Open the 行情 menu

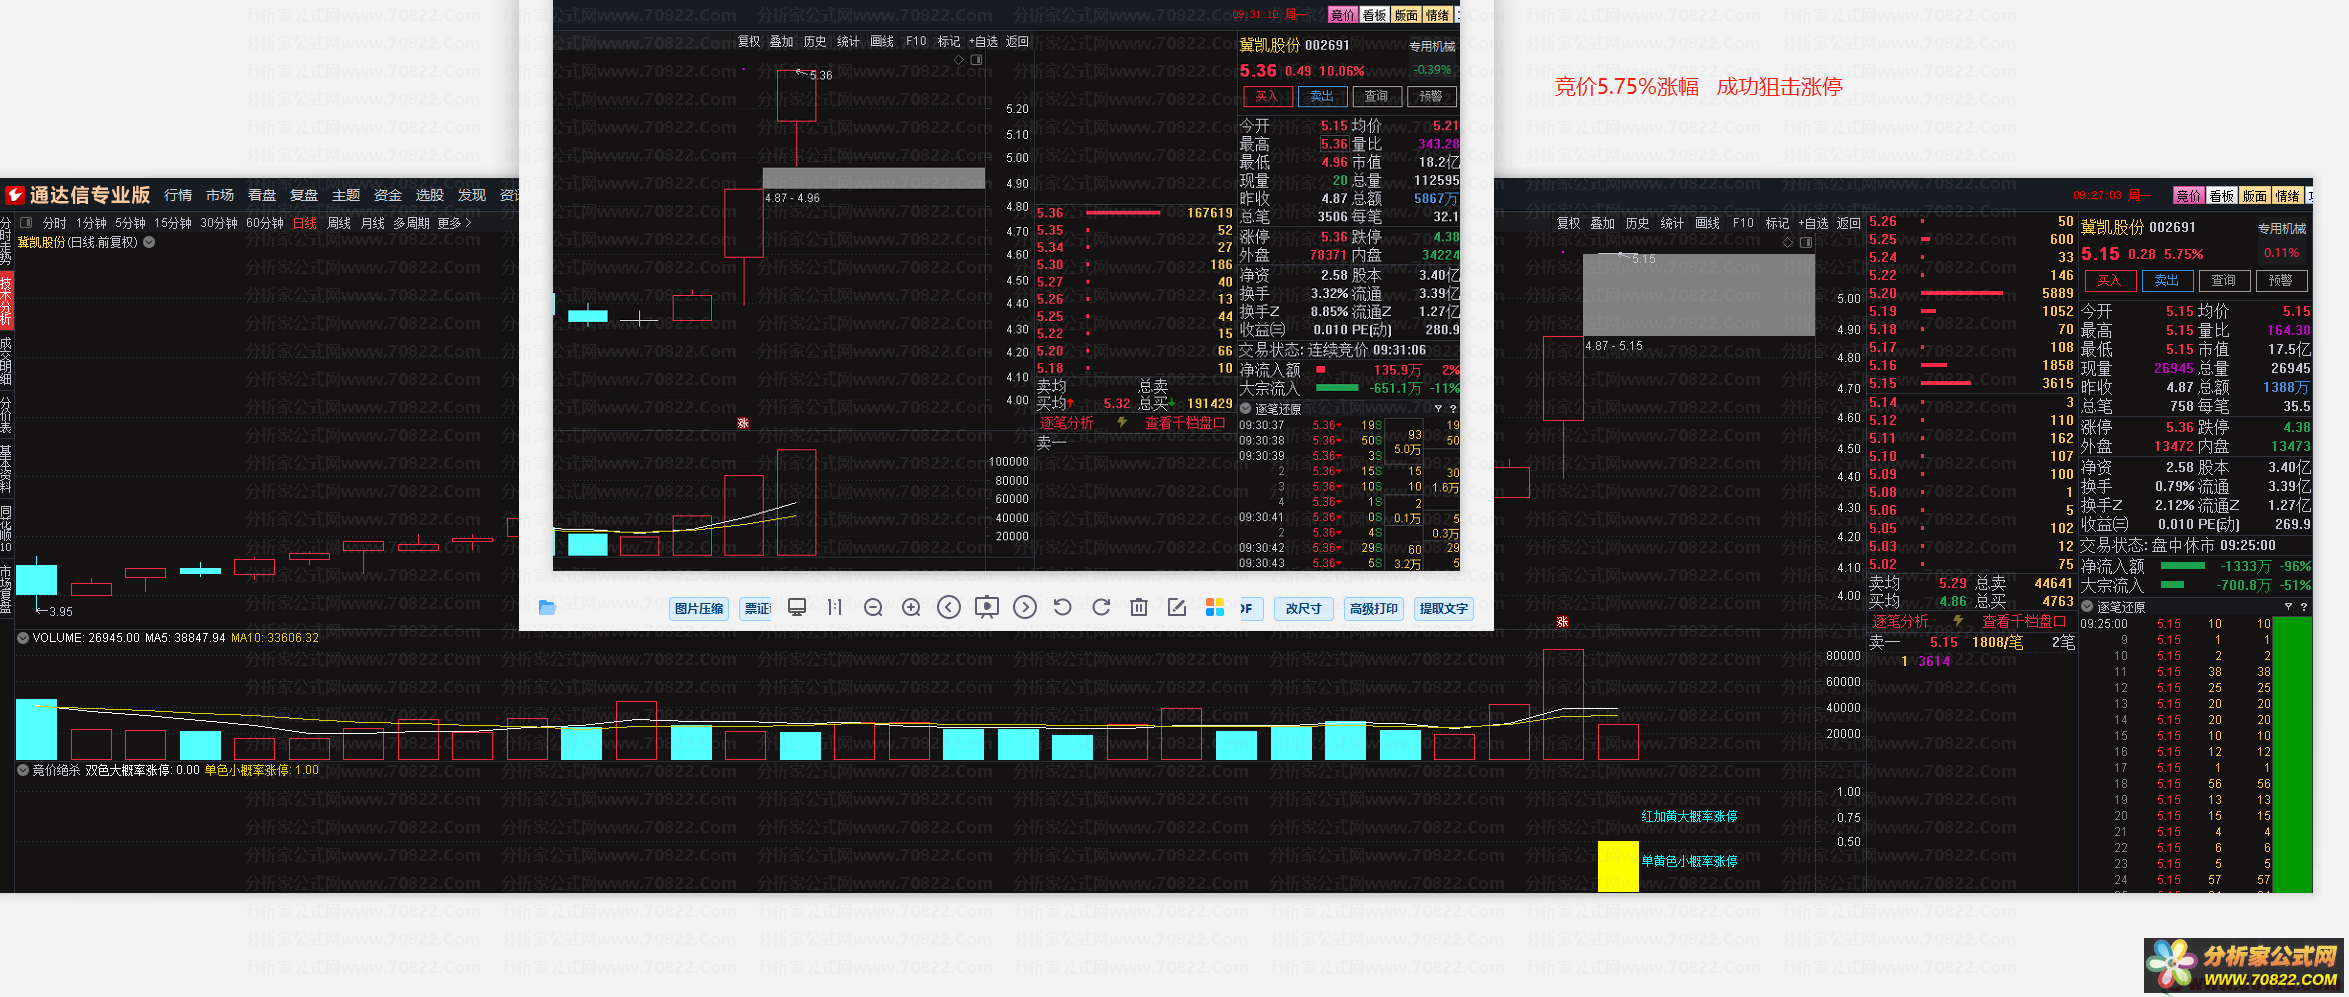(178, 195)
